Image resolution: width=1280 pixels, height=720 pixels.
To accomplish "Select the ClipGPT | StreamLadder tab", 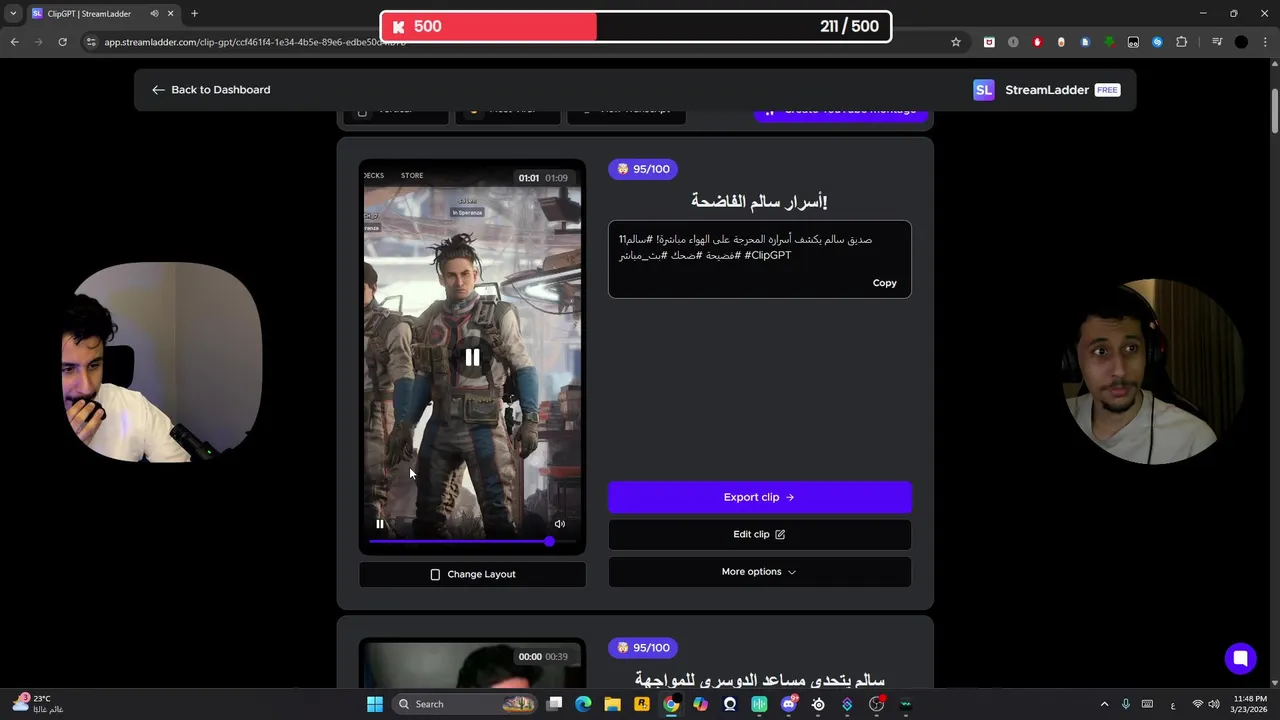I will tap(103, 14).
